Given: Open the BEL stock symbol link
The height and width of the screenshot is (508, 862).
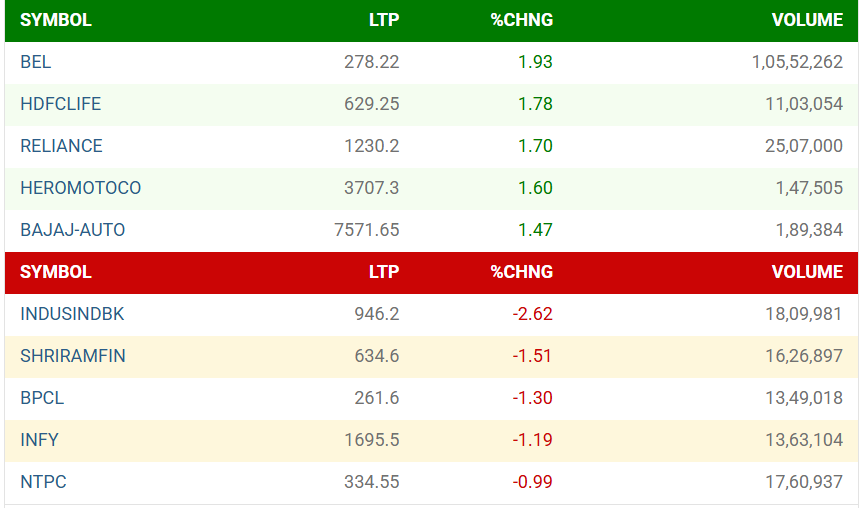Looking at the screenshot, I should click(36, 62).
